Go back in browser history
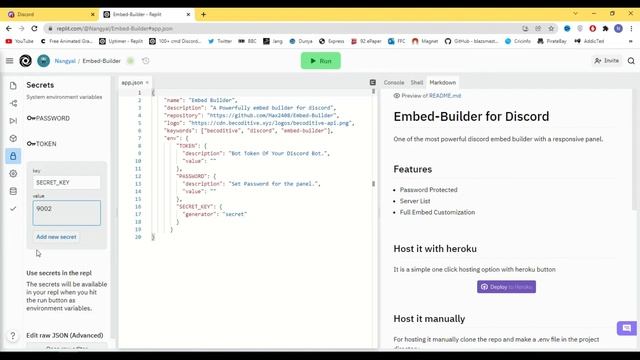The width and height of the screenshot is (640, 360). coord(9,28)
